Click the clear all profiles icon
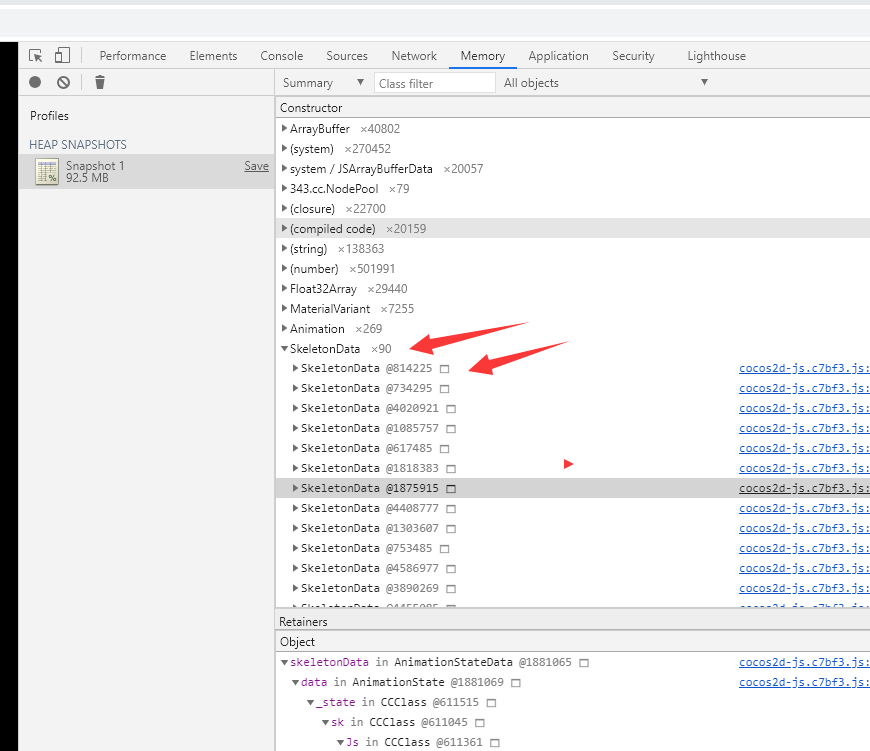 [x=64, y=83]
